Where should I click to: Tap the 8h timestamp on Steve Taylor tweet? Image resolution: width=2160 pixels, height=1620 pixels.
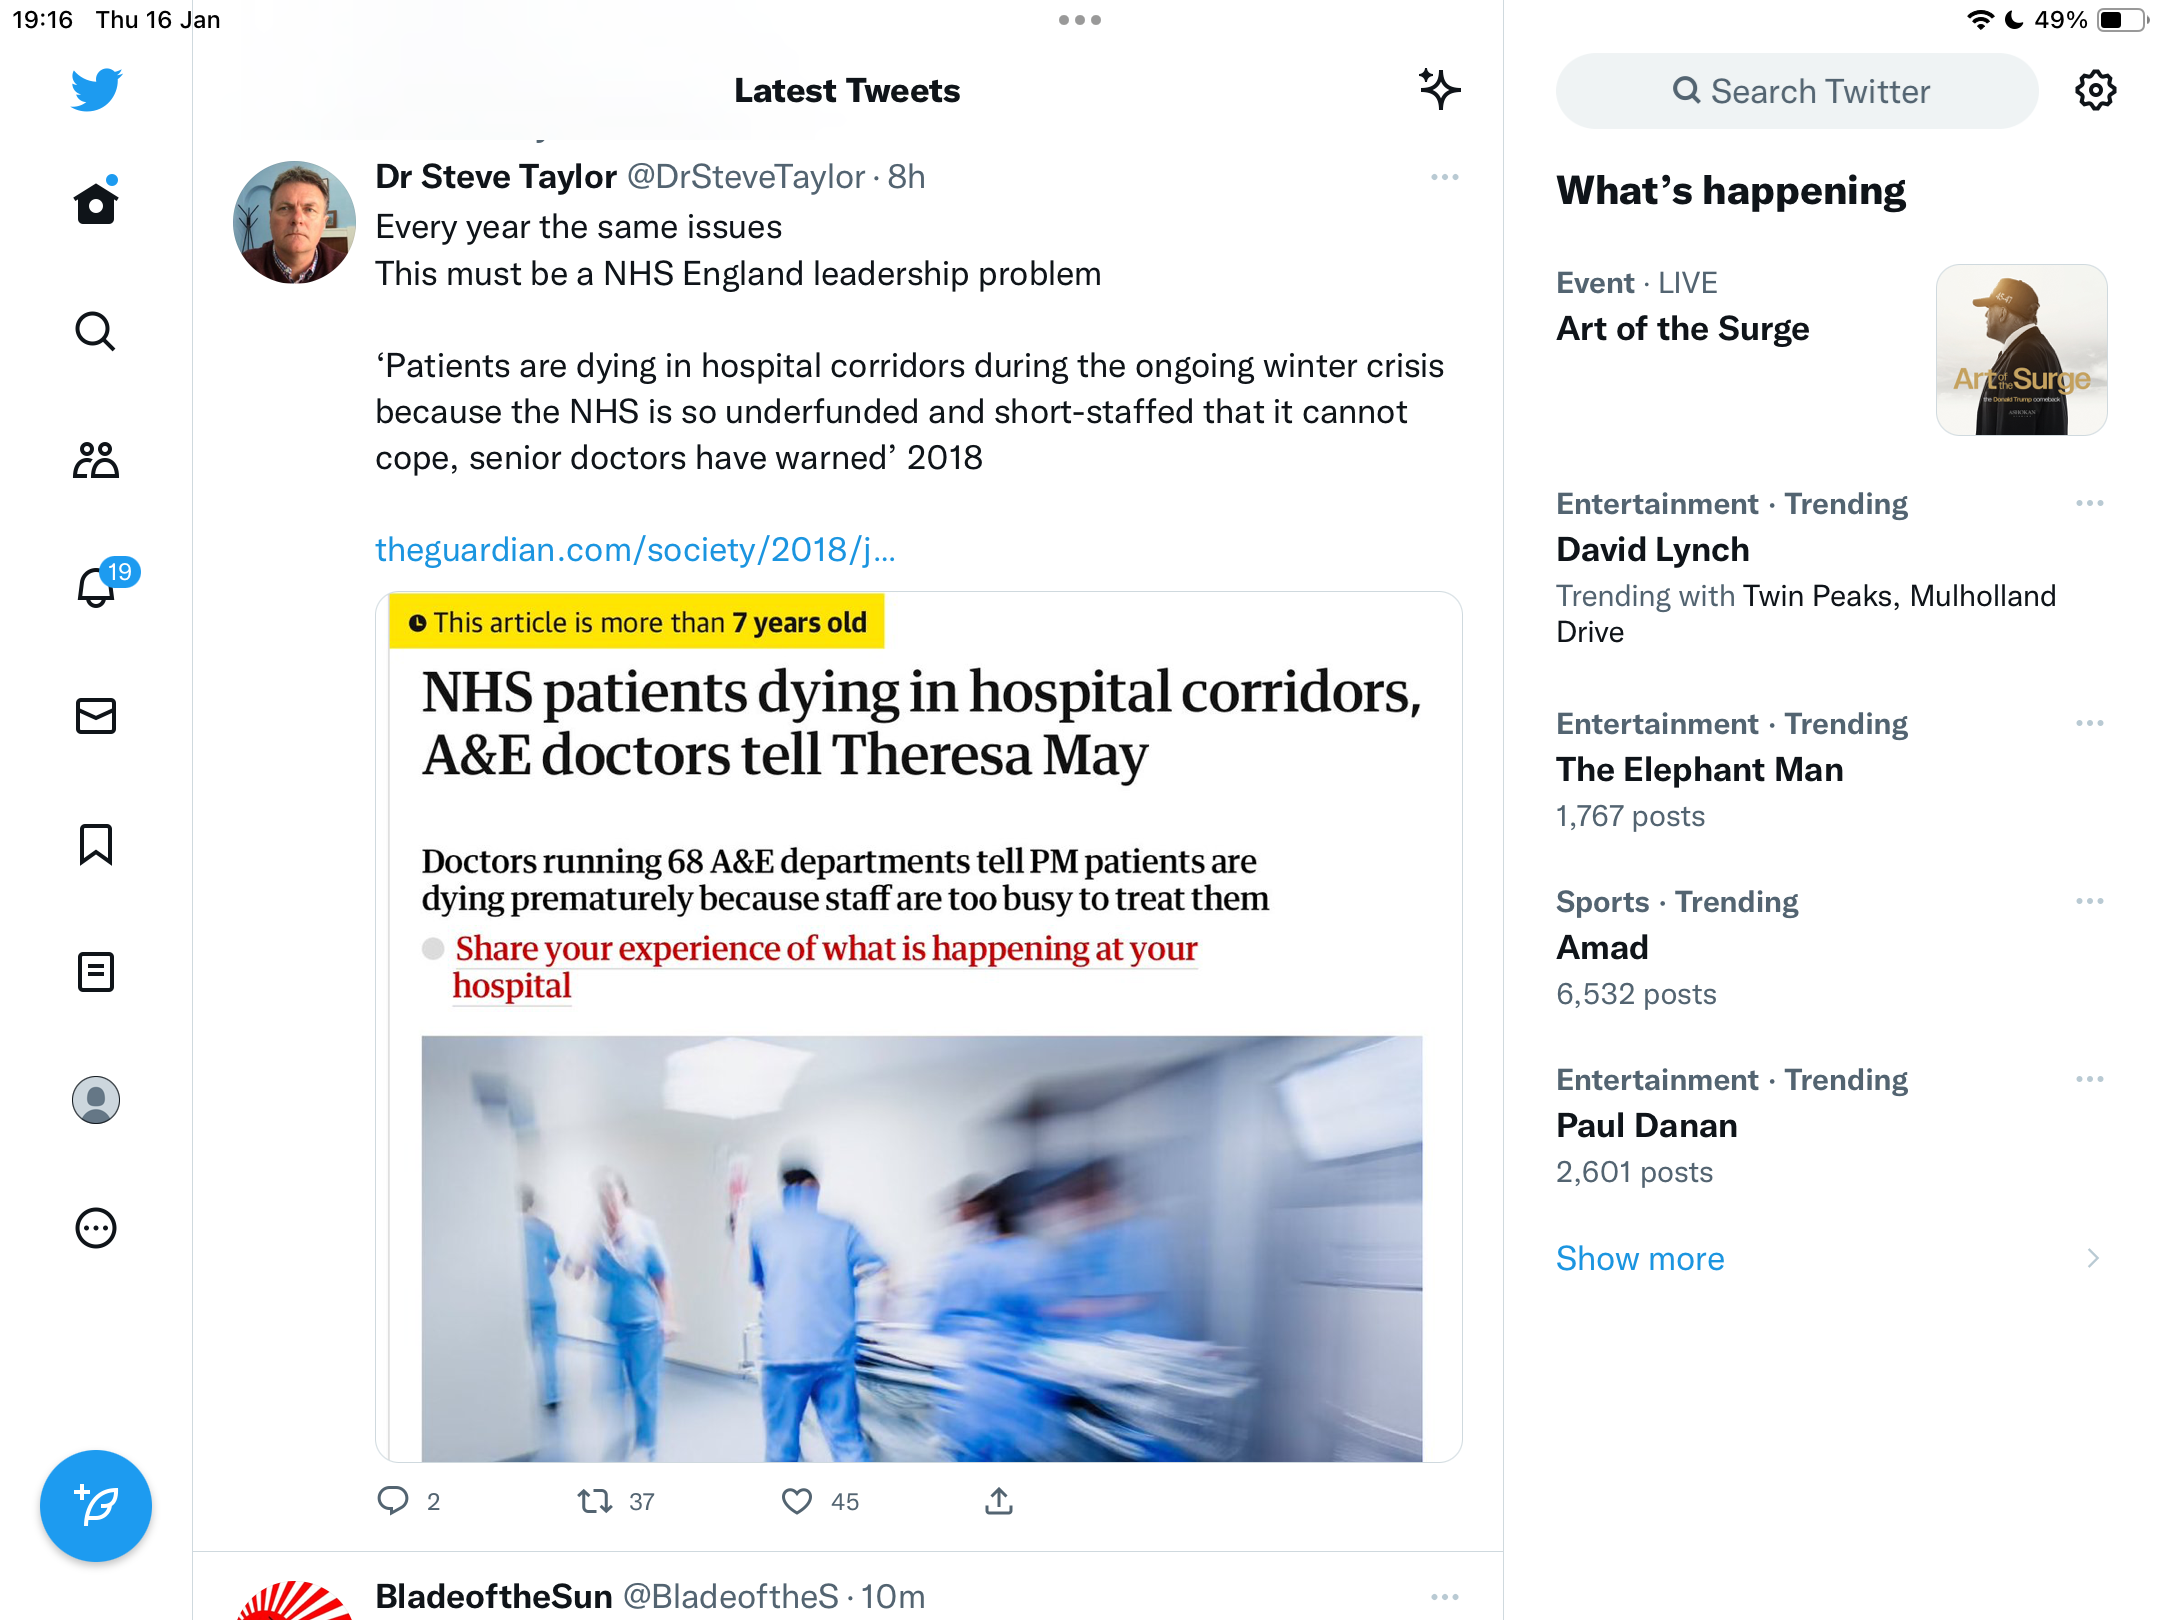click(x=906, y=177)
